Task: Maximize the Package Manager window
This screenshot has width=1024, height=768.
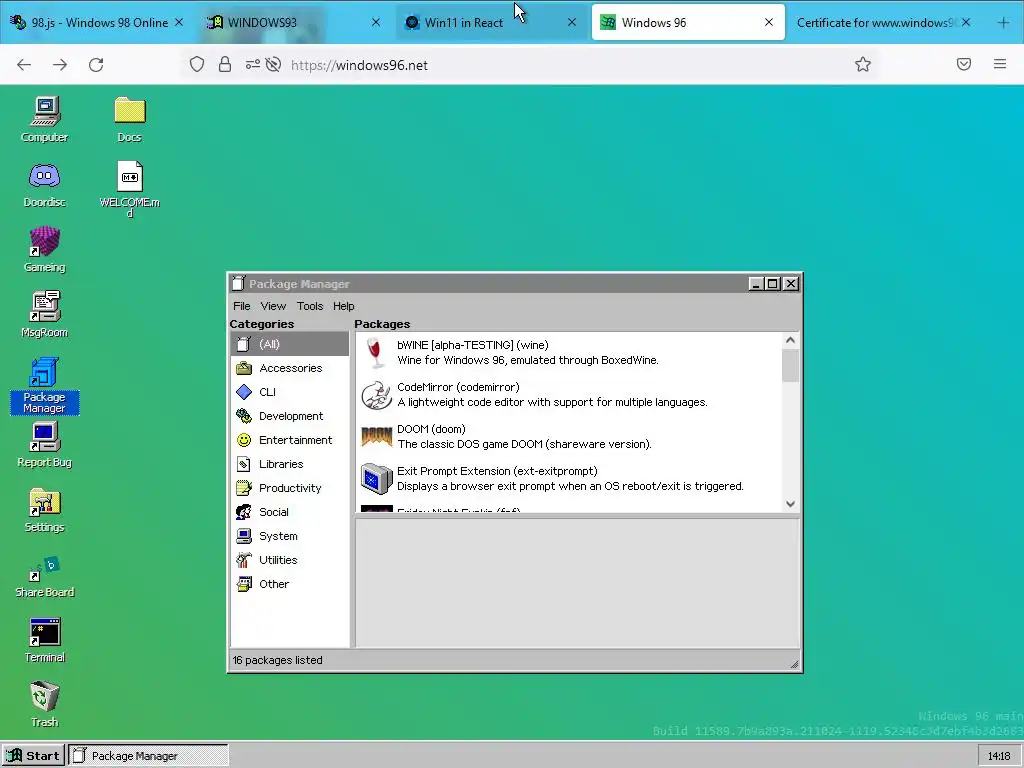Action: (x=773, y=283)
